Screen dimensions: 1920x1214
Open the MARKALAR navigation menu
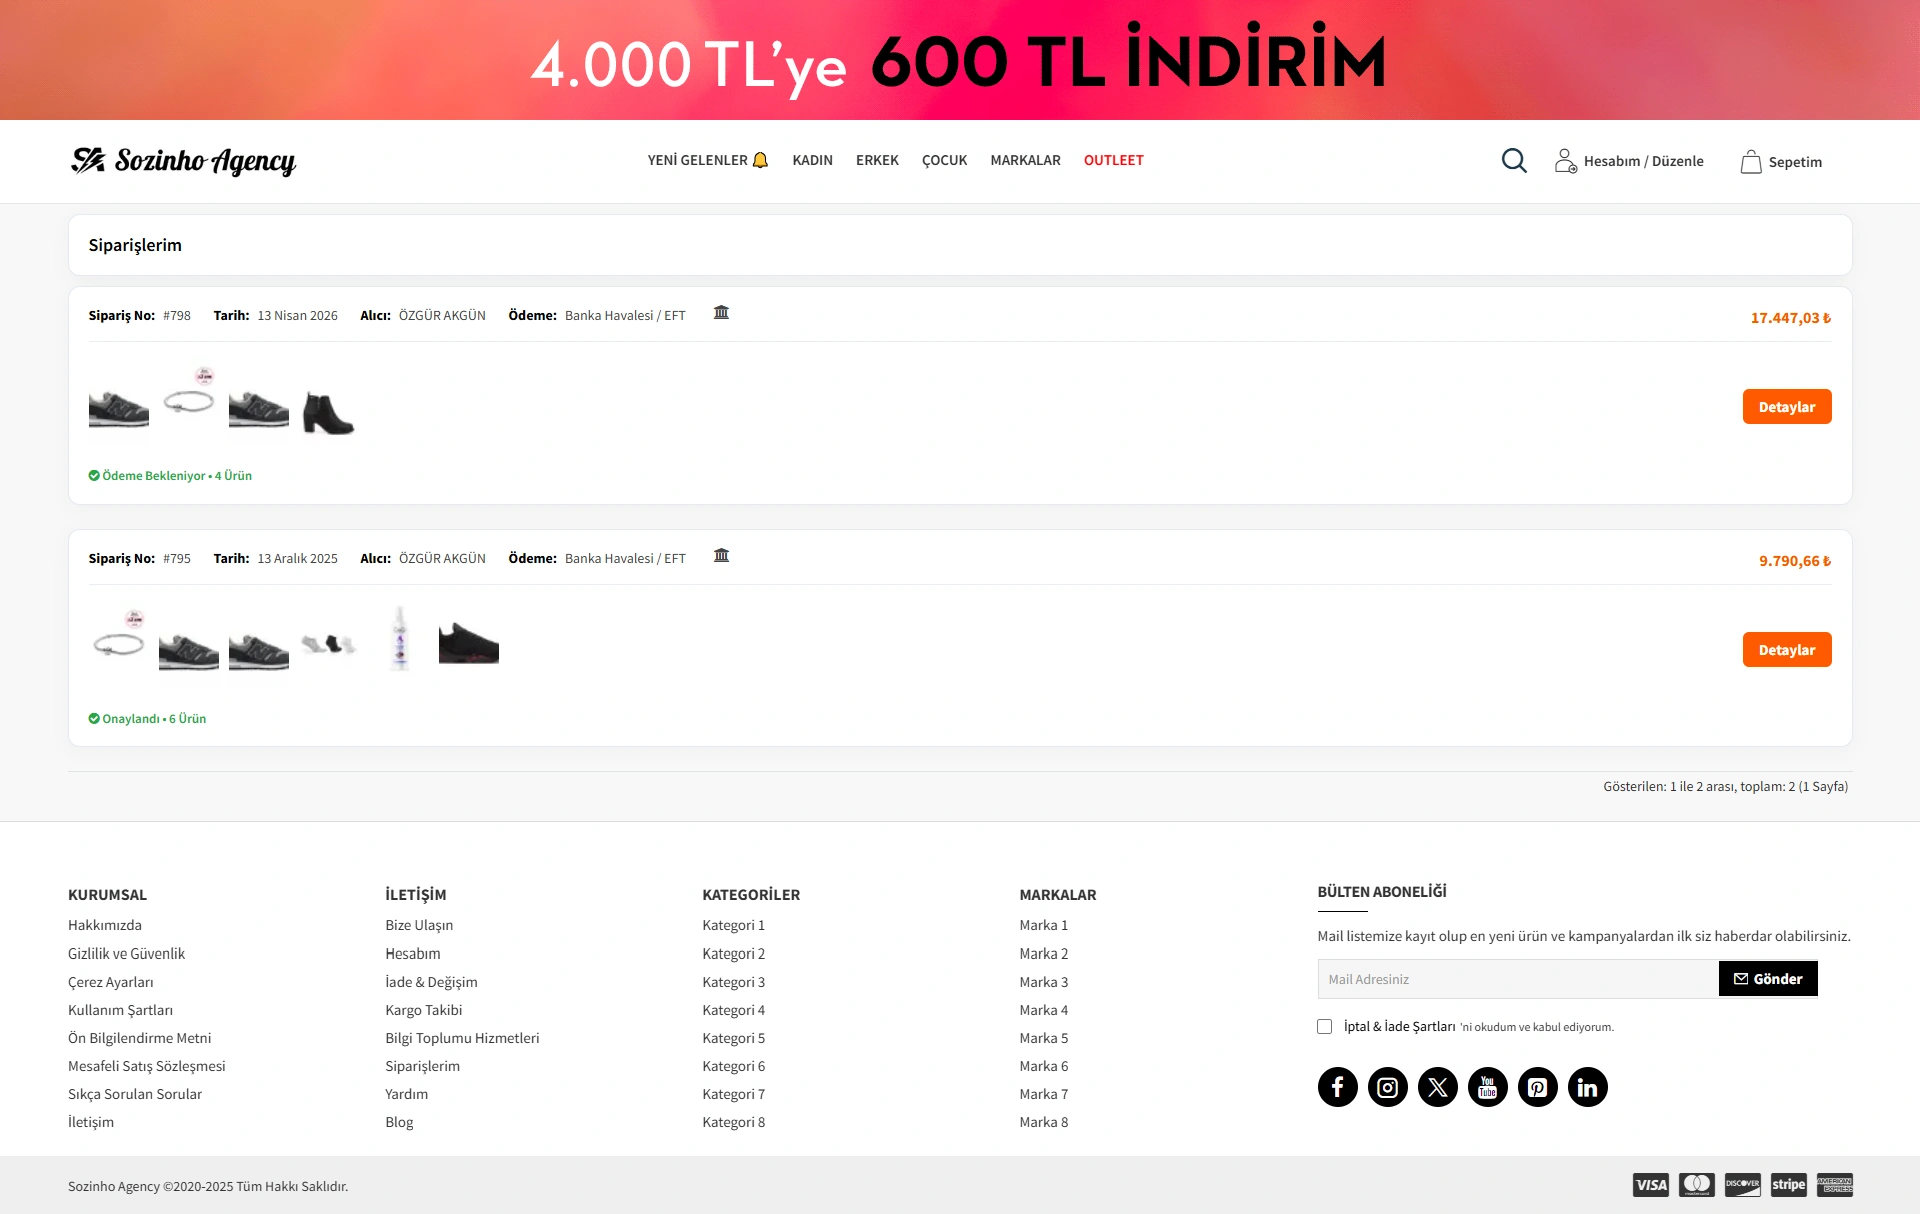tap(1025, 160)
